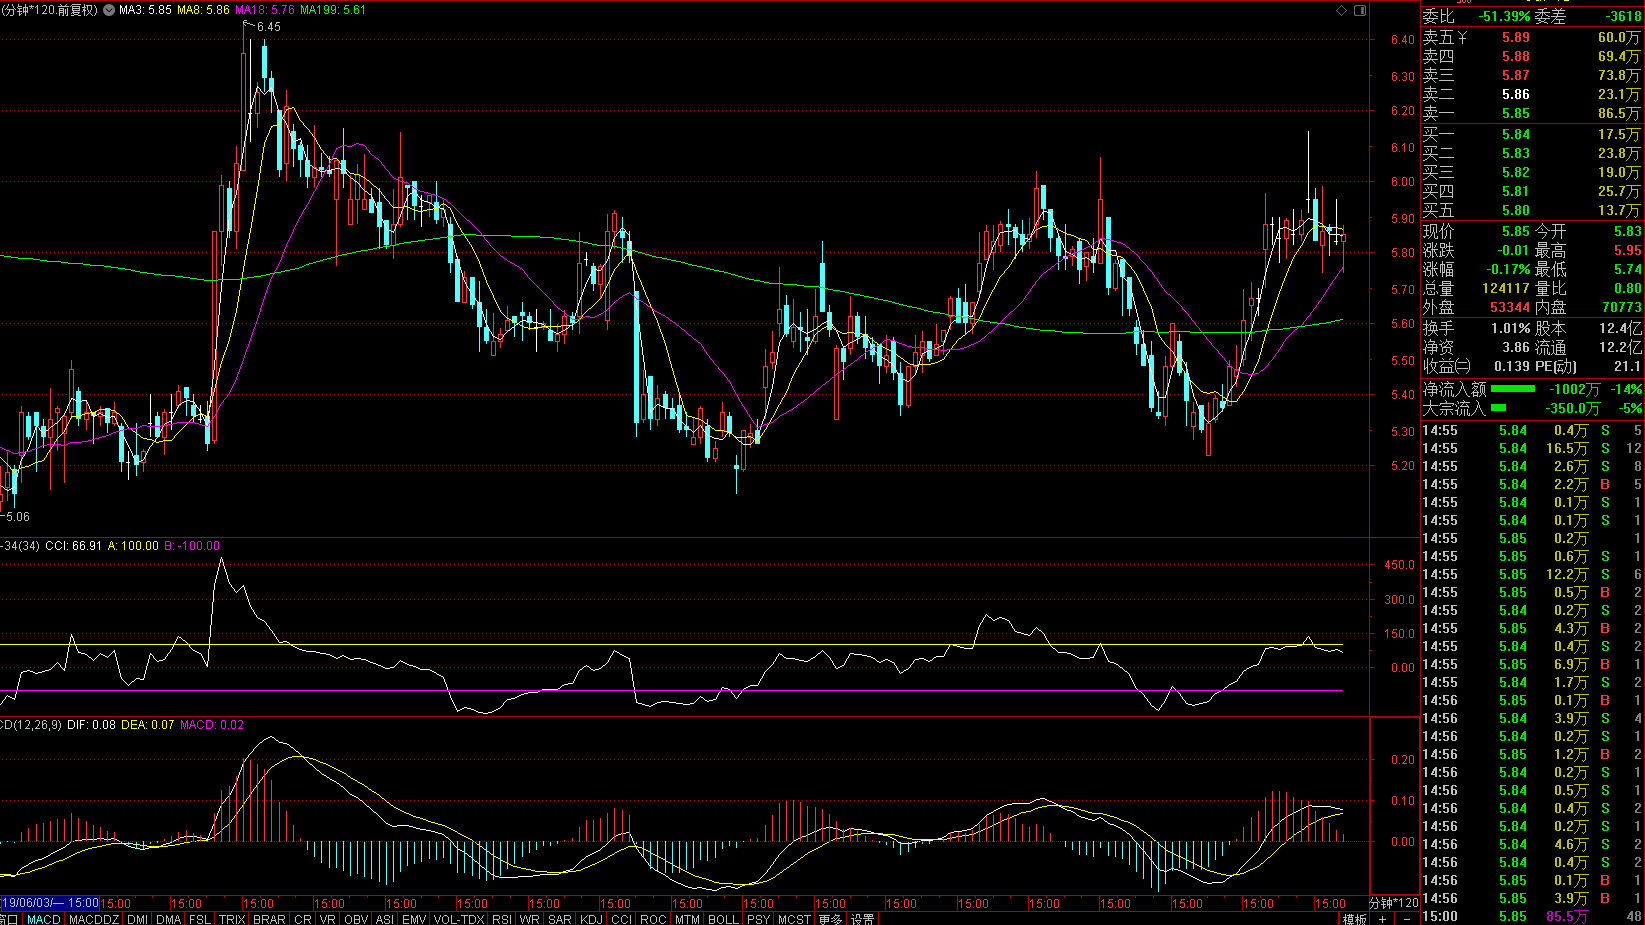Viewport: 1645px width, 925px height.
Task: Click the 卖二 price 5.86
Action: click(1516, 95)
